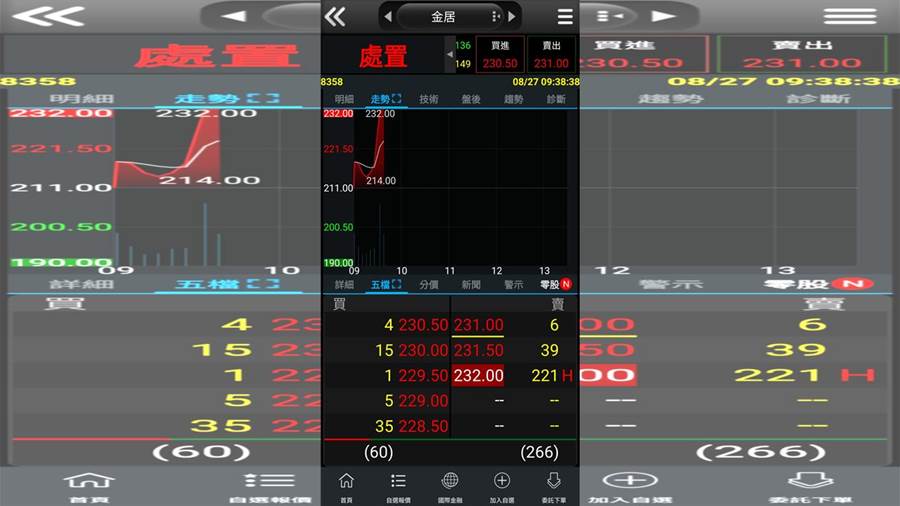Select highlighted 232.00 ask price
900x506 pixels.
coord(478,375)
